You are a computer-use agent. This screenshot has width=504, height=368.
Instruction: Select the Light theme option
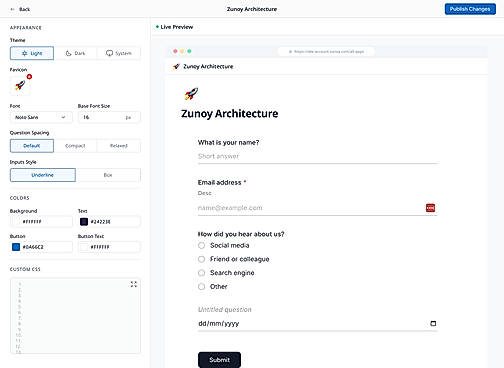(x=32, y=53)
